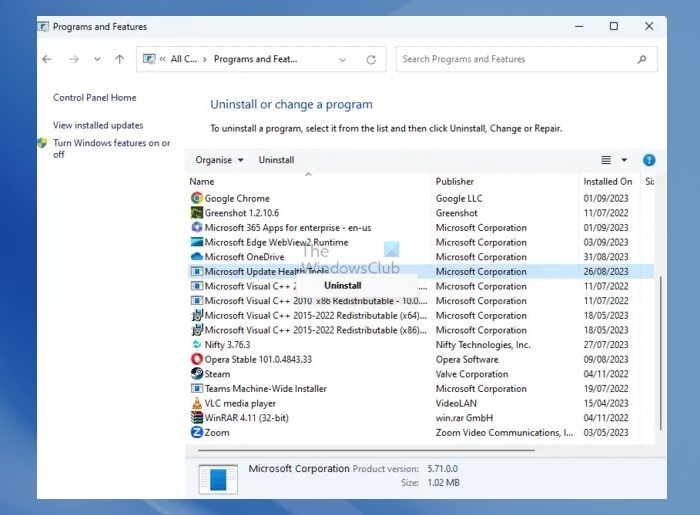The image size is (700, 515).
Task: Select the Microsoft OneDrive cloud icon
Action: pos(196,257)
